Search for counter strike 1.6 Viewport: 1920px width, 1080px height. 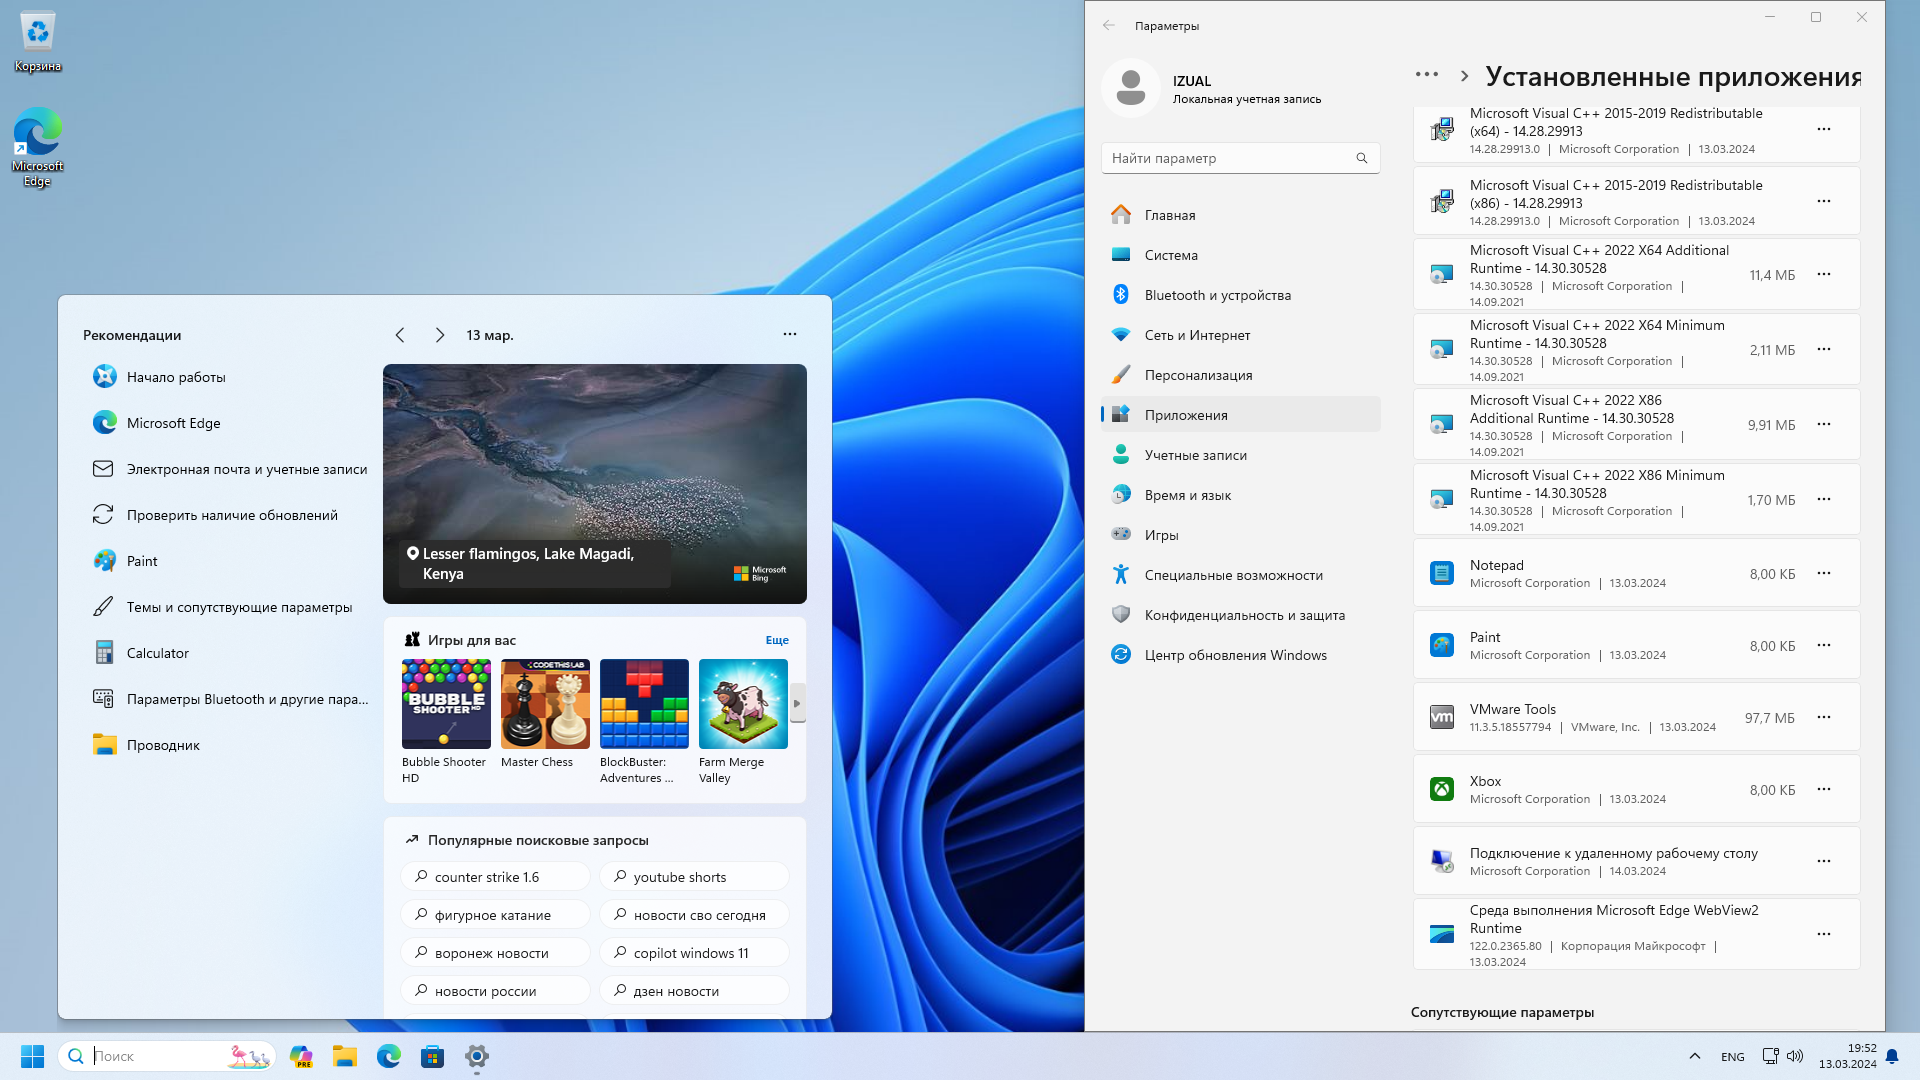(x=496, y=877)
